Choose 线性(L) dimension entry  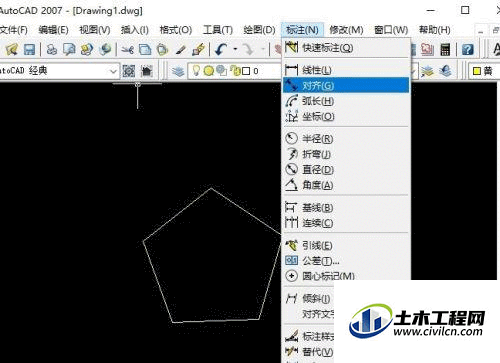(346, 70)
